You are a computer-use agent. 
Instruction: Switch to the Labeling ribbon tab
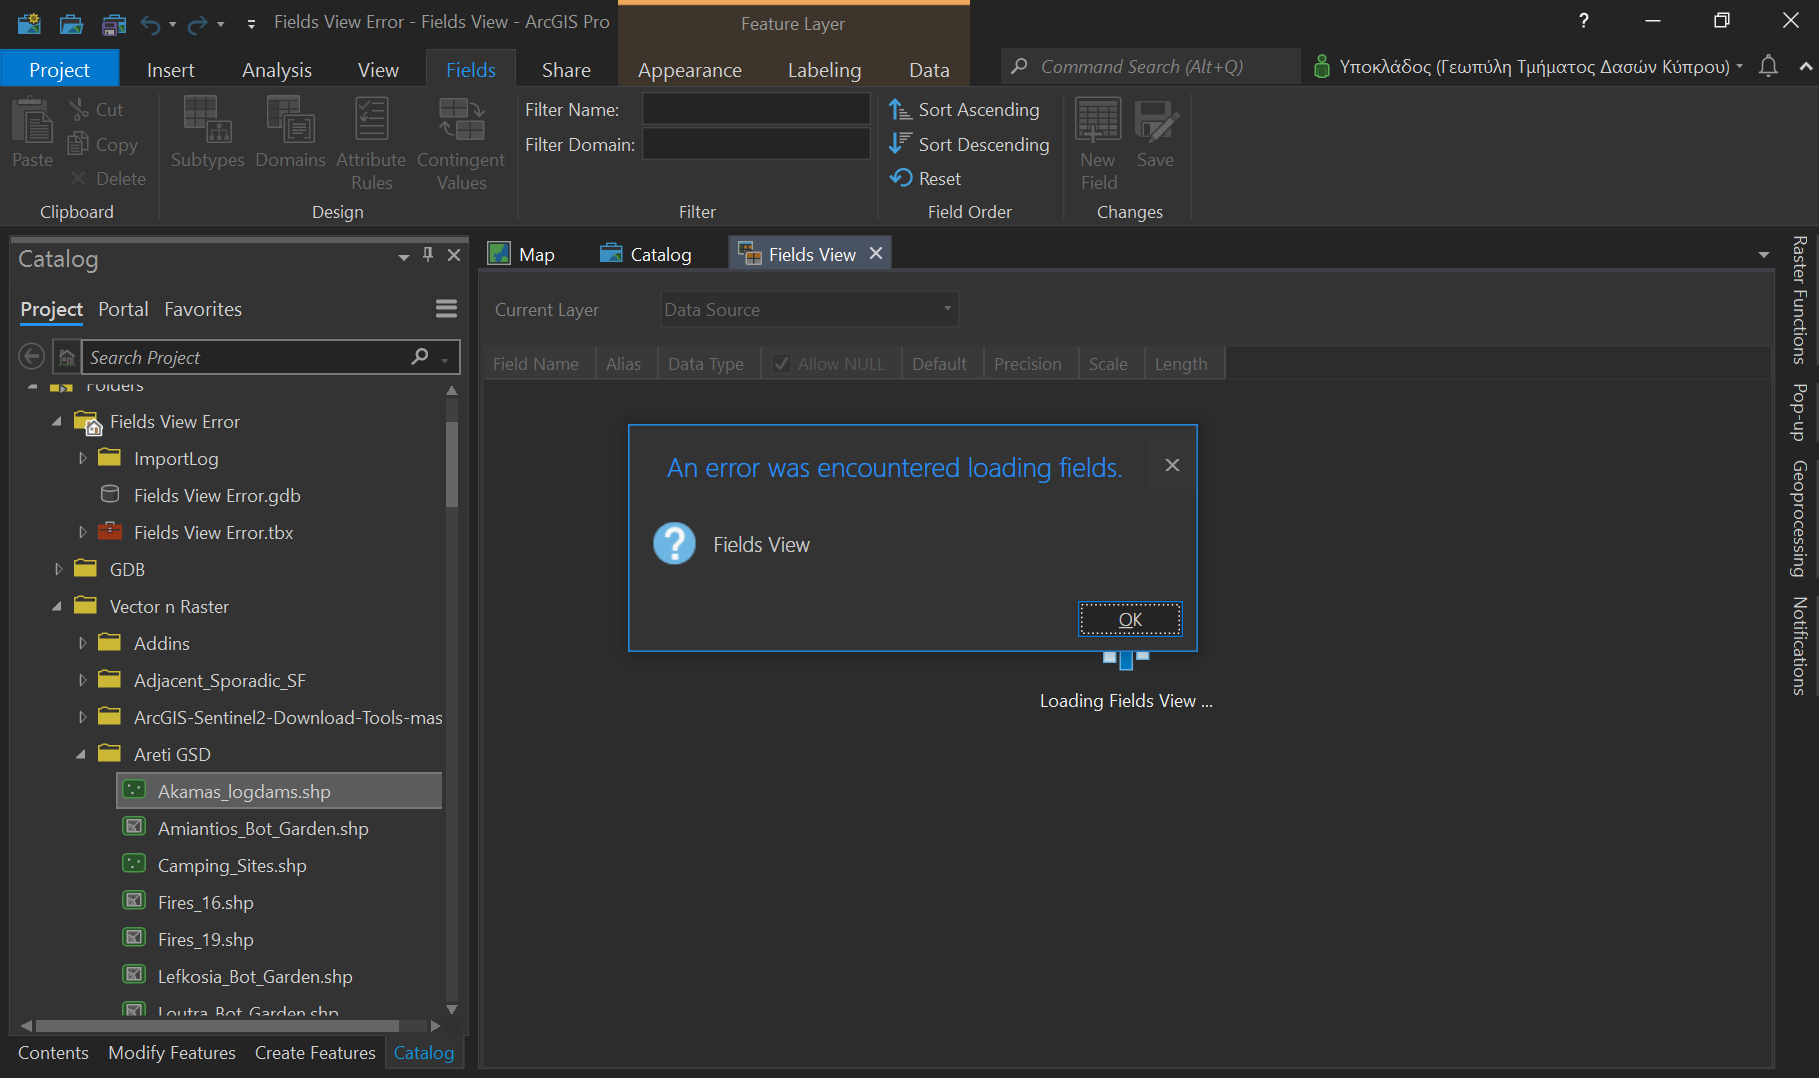coord(824,69)
